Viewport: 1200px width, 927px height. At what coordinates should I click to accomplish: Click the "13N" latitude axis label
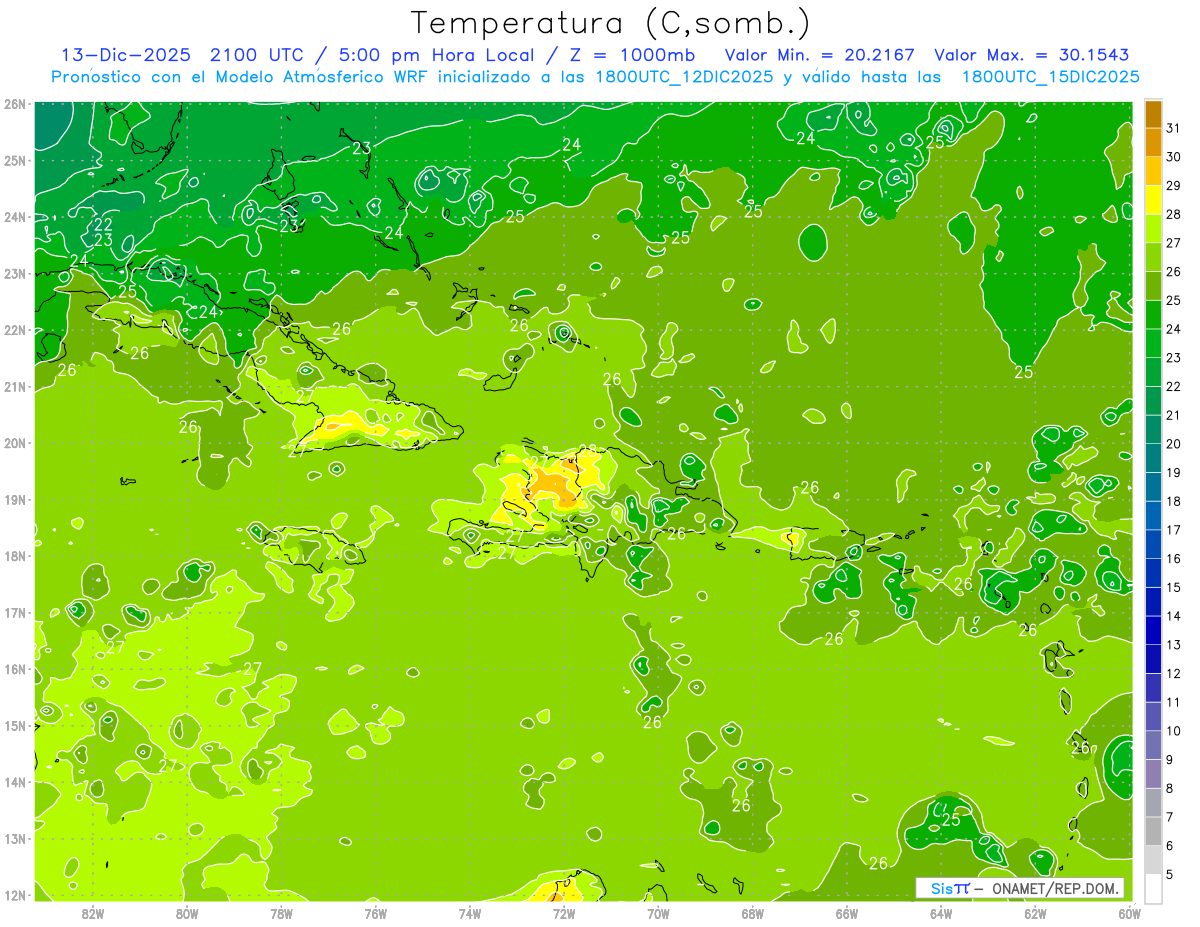pos(14,838)
